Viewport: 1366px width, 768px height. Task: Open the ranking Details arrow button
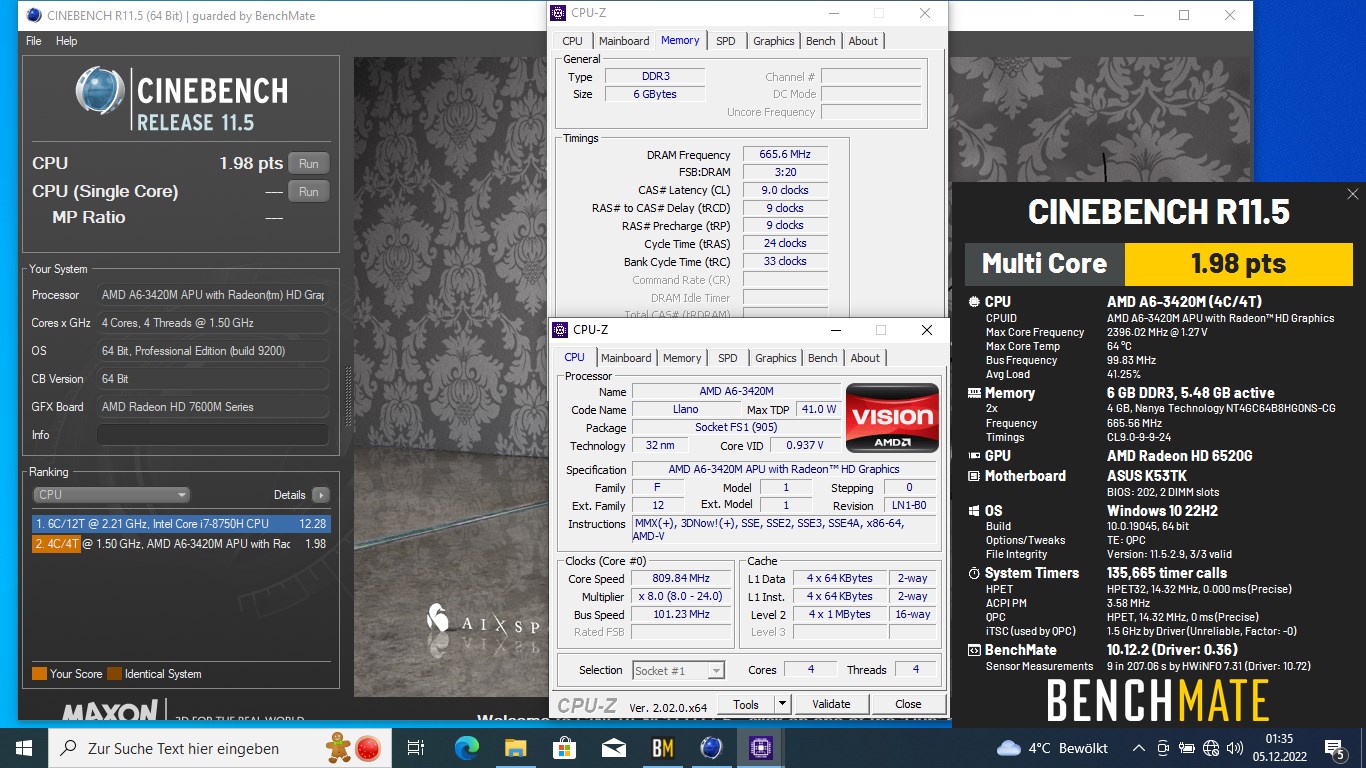(x=320, y=495)
